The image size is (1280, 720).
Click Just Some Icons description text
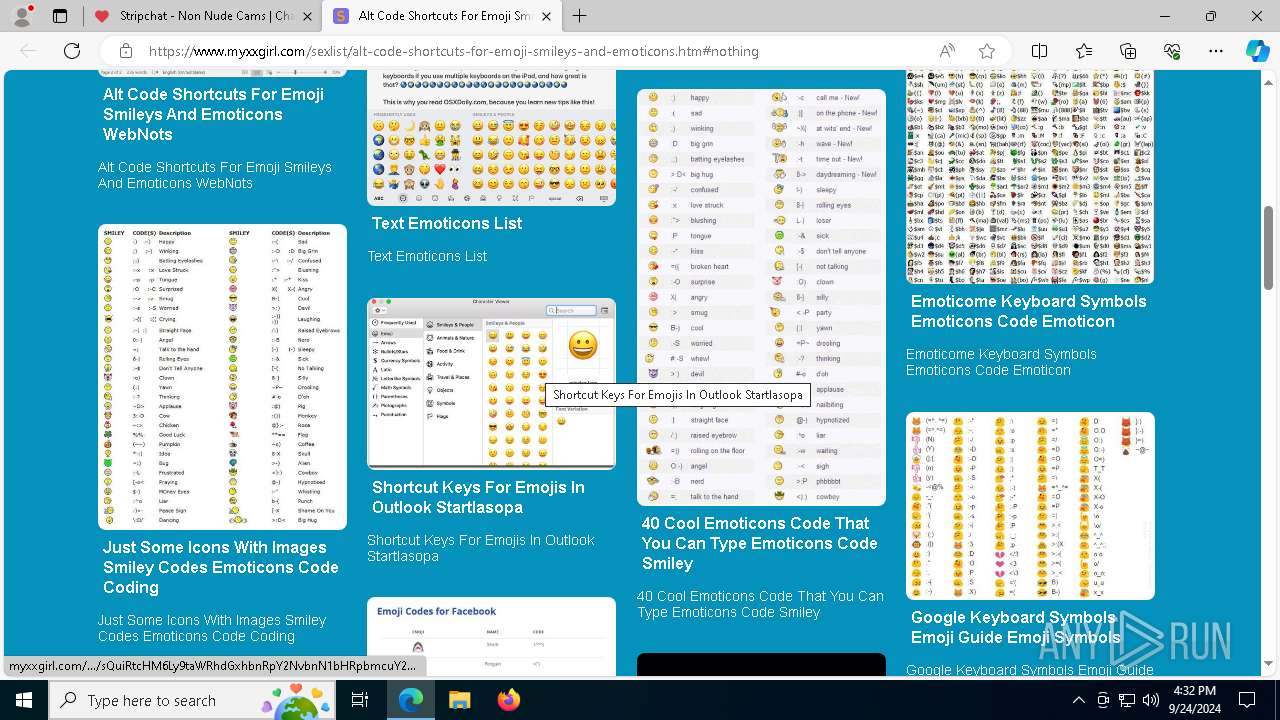(212, 628)
